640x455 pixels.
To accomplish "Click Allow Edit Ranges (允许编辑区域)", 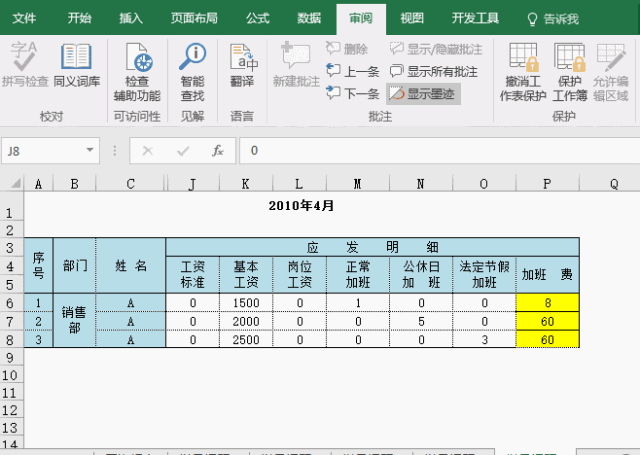I will pyautogui.click(x=611, y=72).
